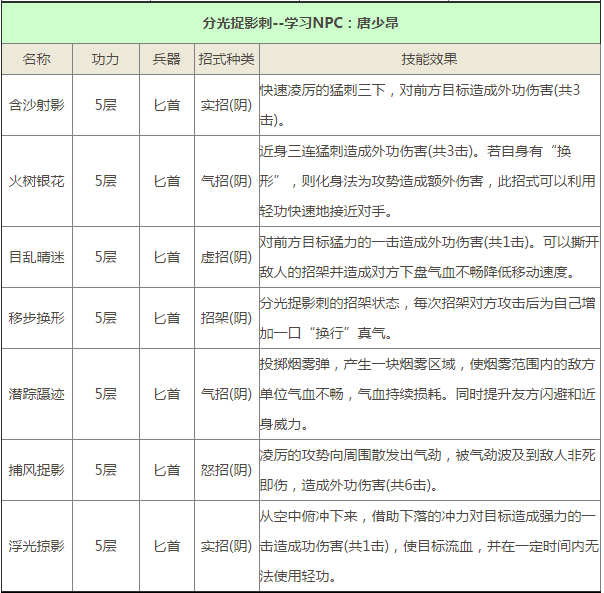Image resolution: width=604 pixels, height=593 pixels.
Task: Click the effect description starting with 投掷烟雾弹
Action: click(429, 394)
